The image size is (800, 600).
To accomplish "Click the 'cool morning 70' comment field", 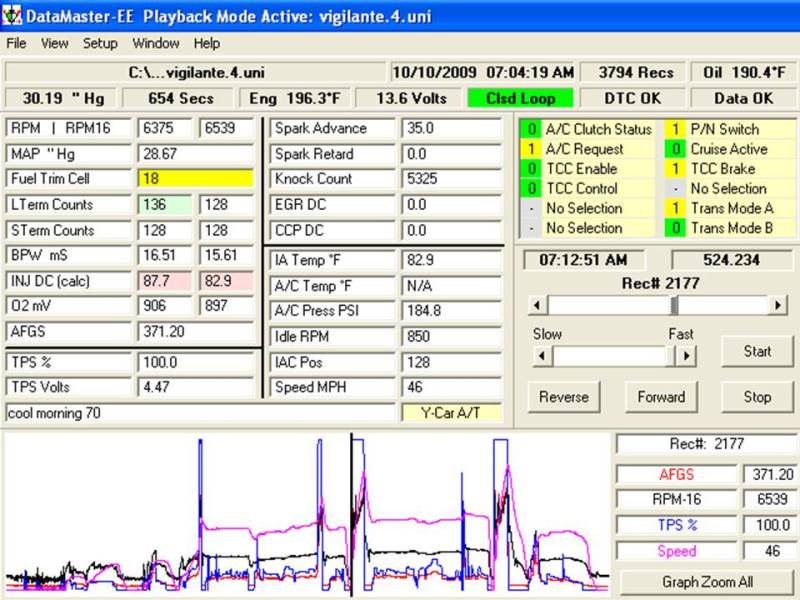I will 200,413.
